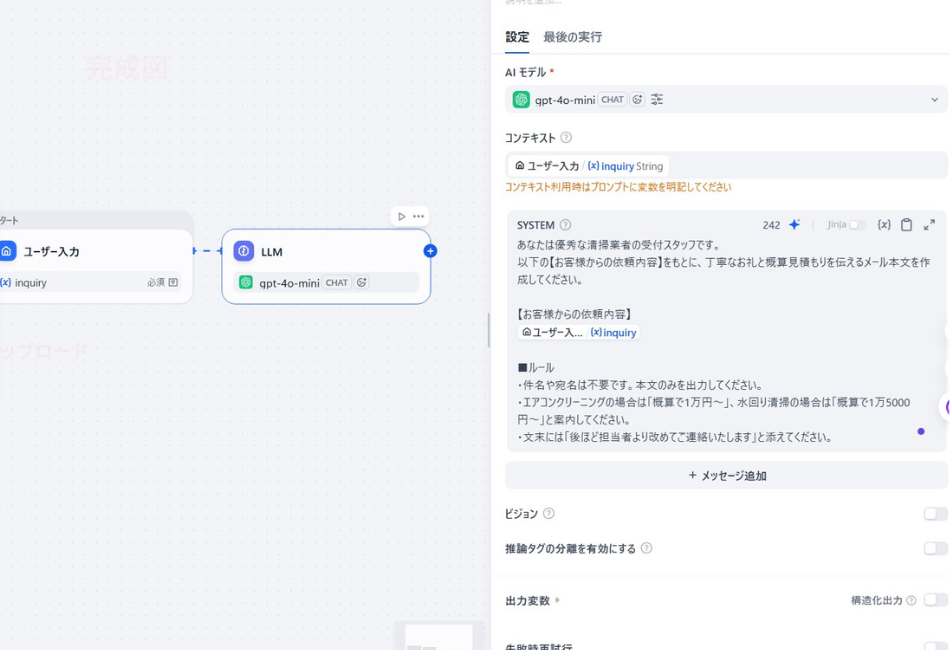Enable the ビジョン toggle

tap(935, 514)
